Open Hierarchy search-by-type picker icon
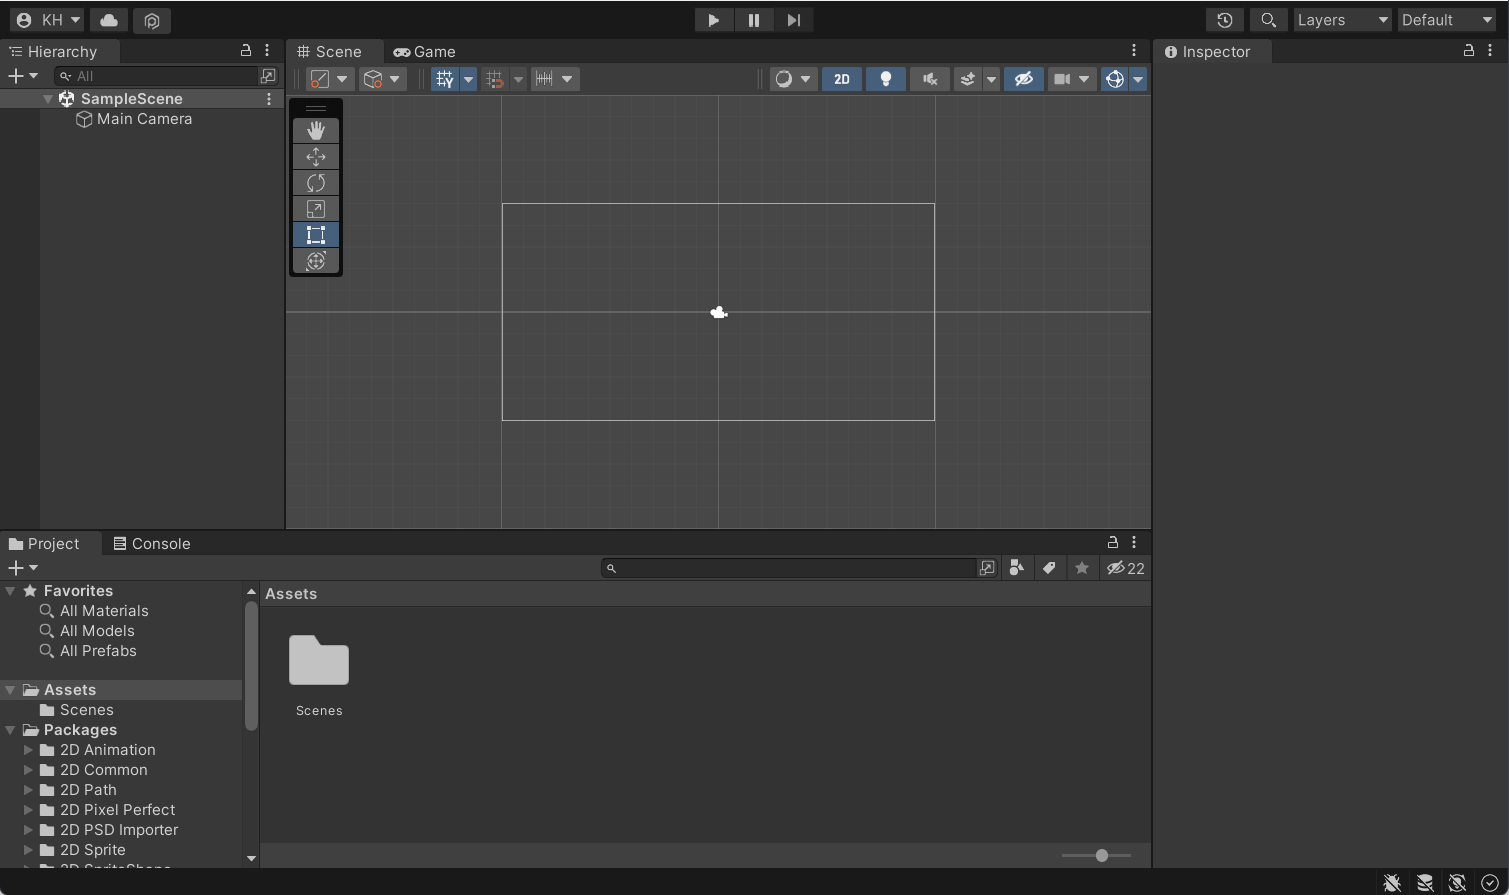The image size is (1509, 895). pyautogui.click(x=268, y=76)
